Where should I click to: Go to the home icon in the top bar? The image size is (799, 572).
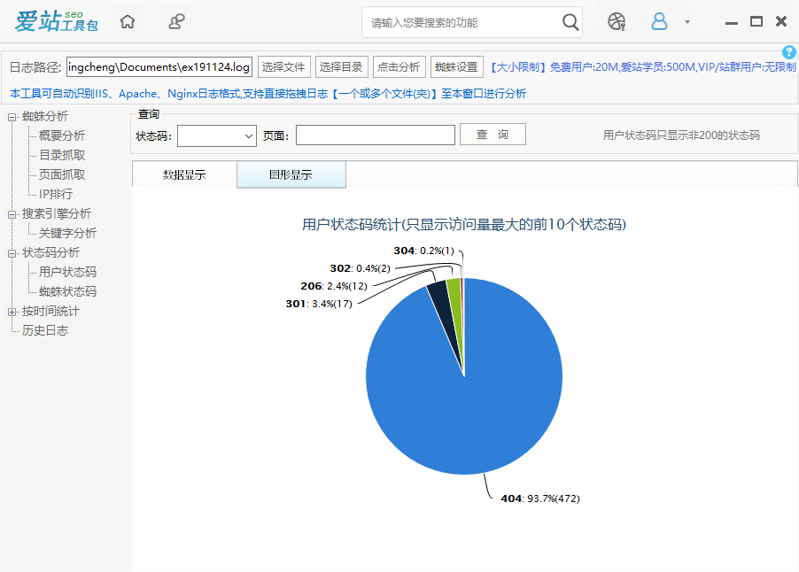127,21
